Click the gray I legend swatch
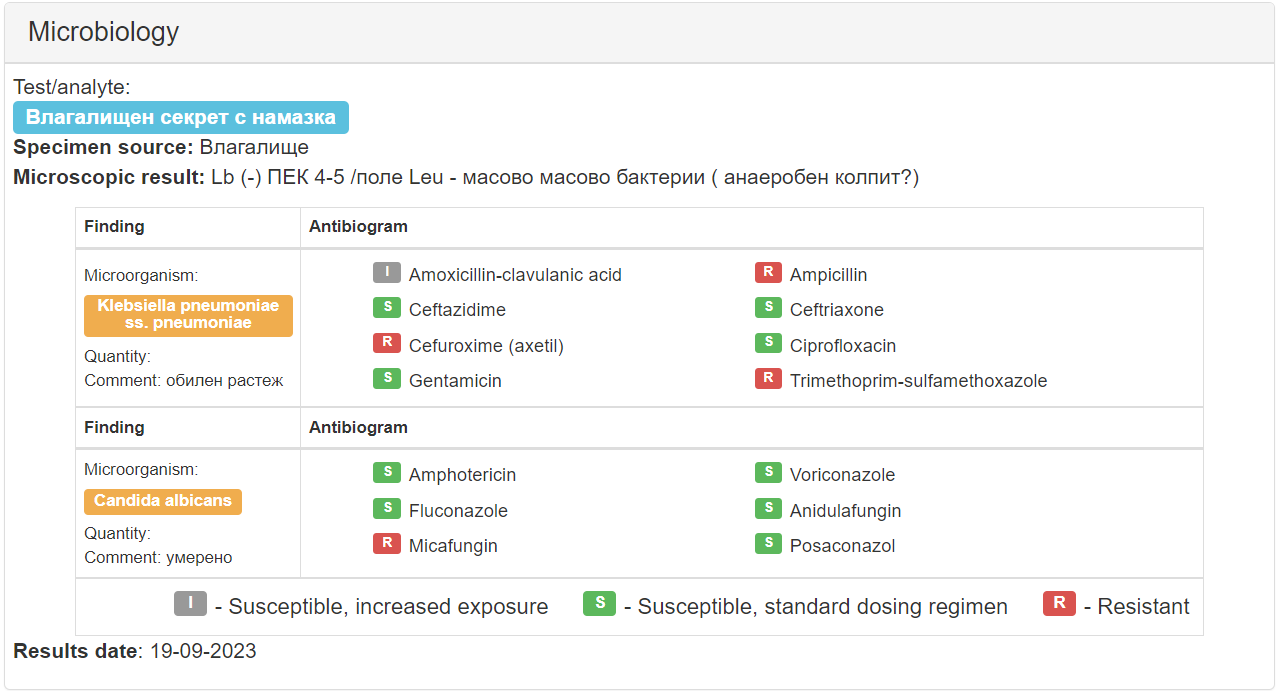 pos(190,604)
